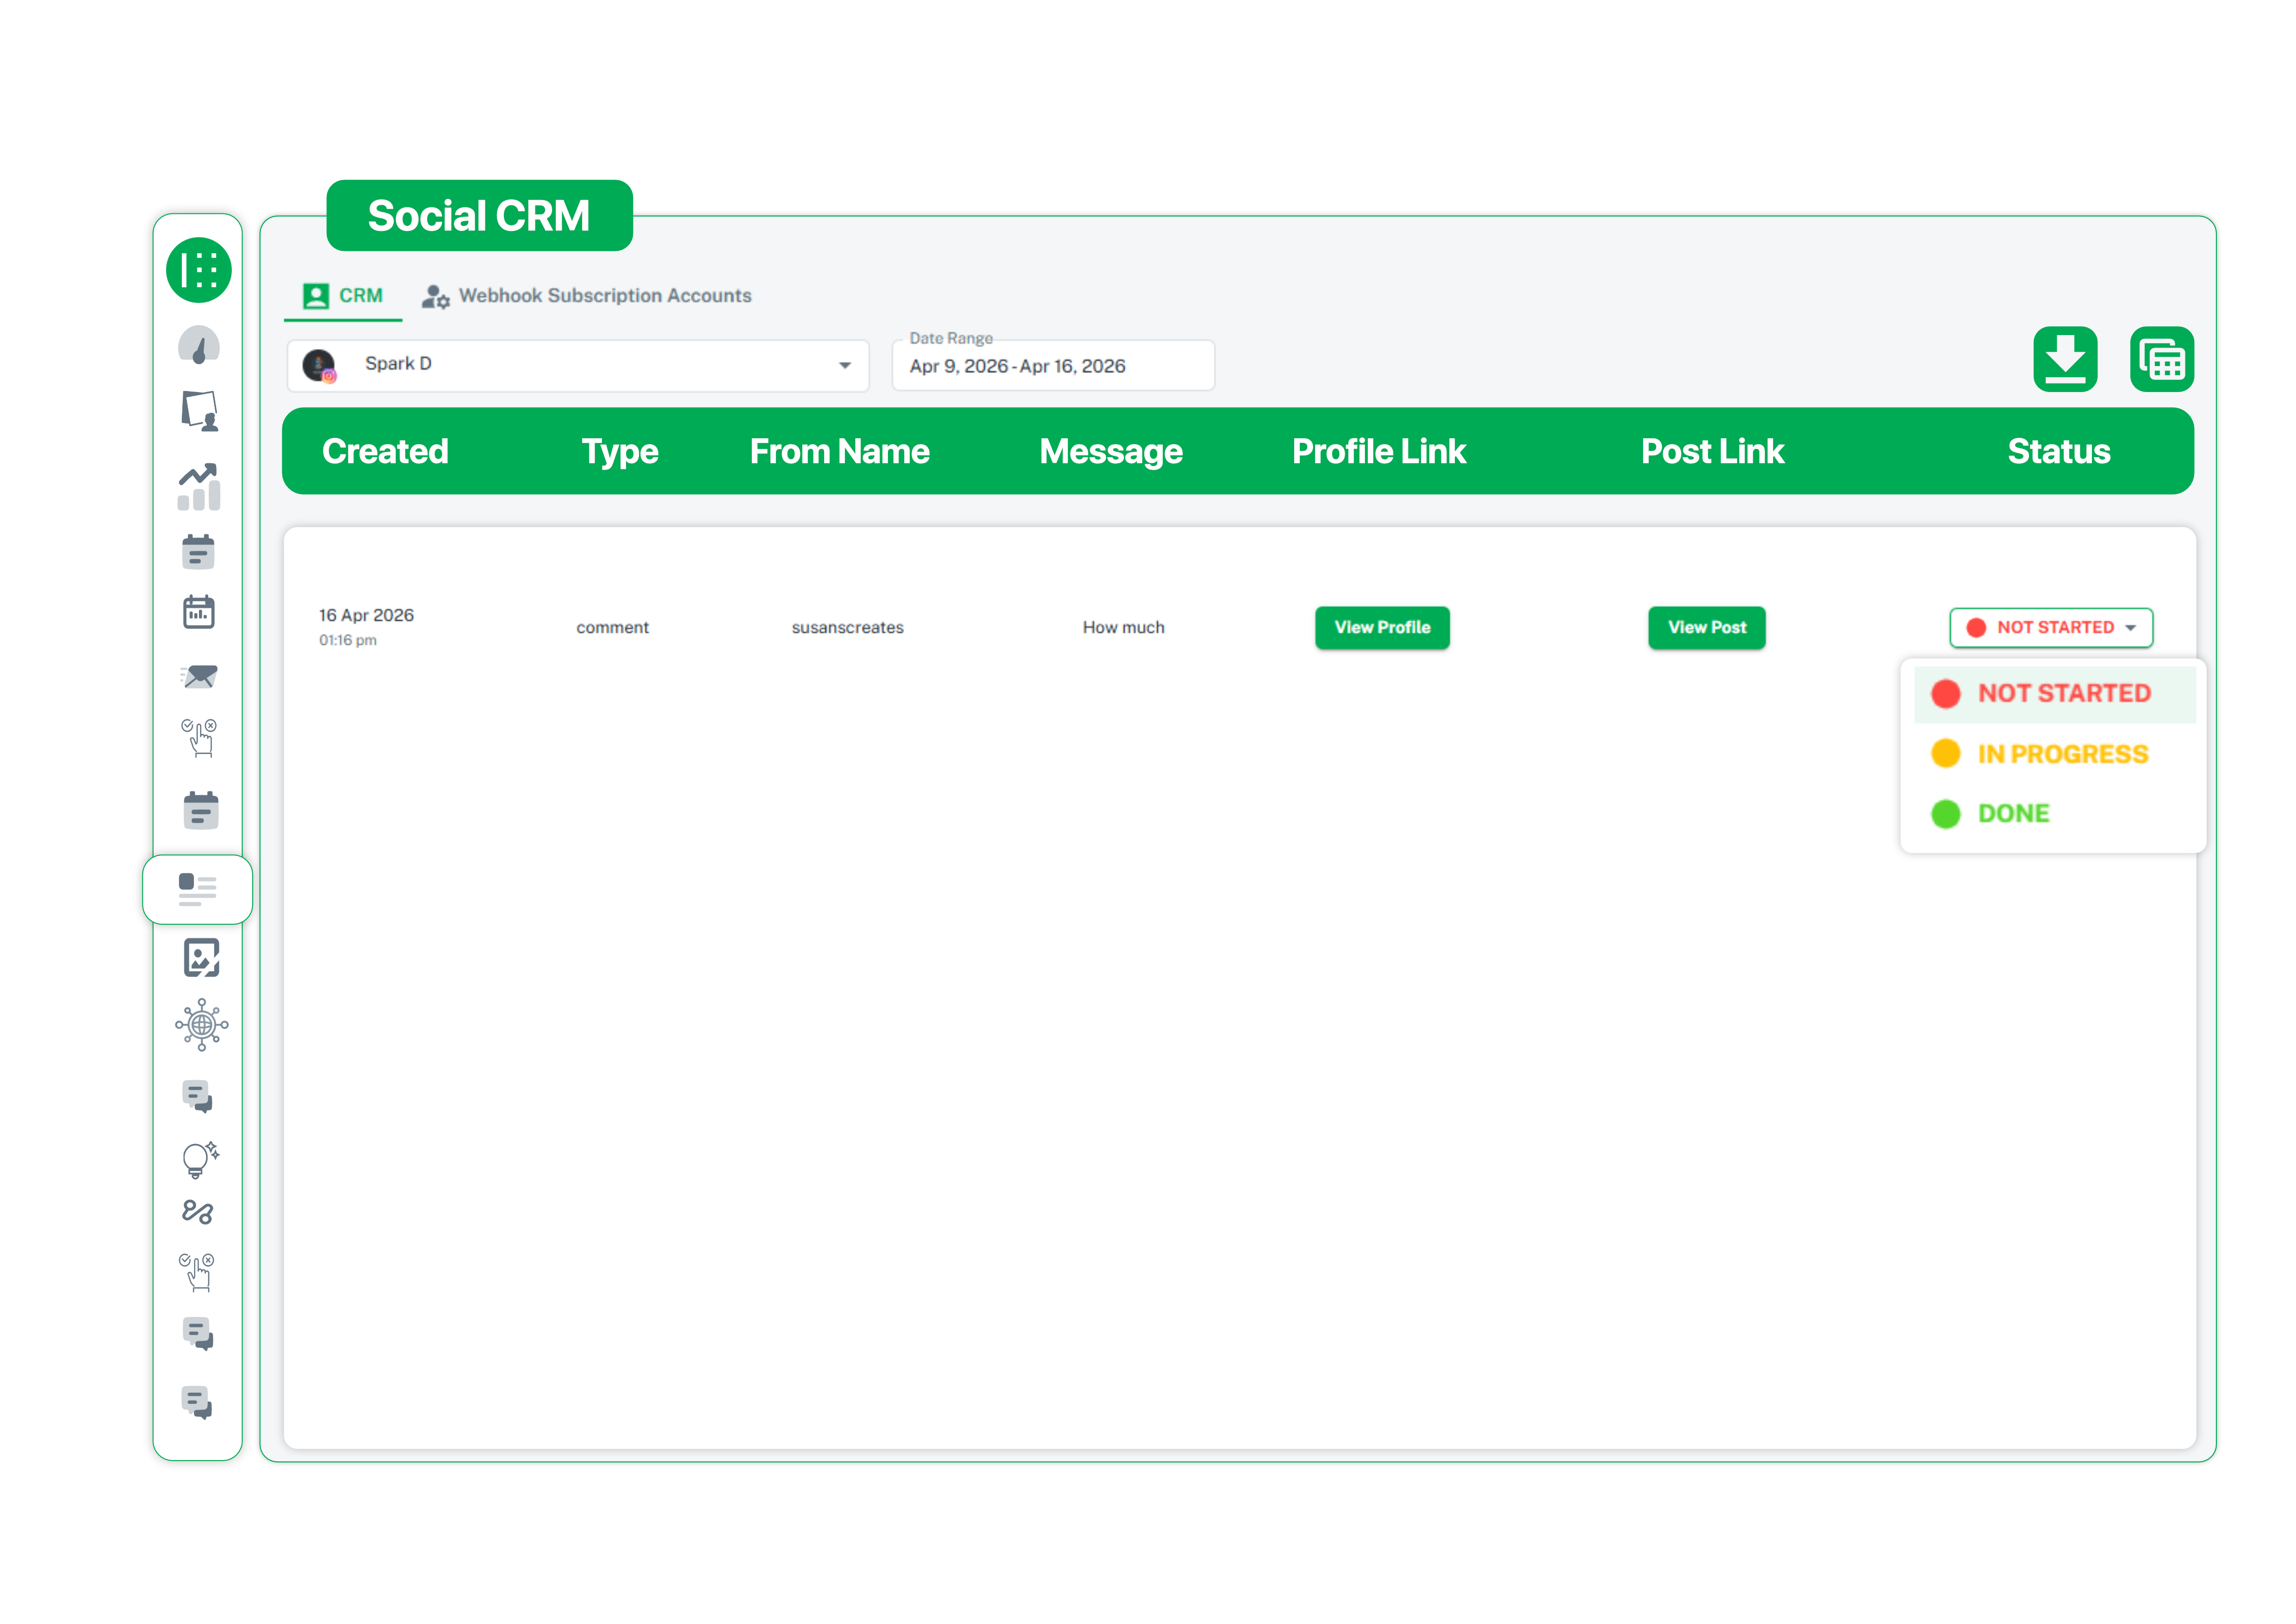Click the CSV download icon at top right
Image resolution: width=2296 pixels, height=1624 pixels.
click(x=2066, y=359)
